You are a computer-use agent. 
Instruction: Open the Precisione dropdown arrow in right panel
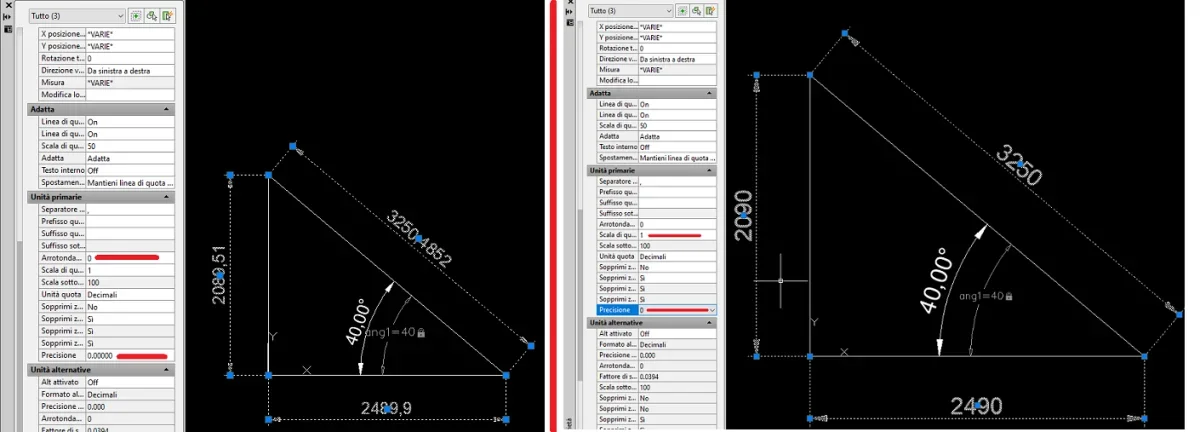(712, 311)
